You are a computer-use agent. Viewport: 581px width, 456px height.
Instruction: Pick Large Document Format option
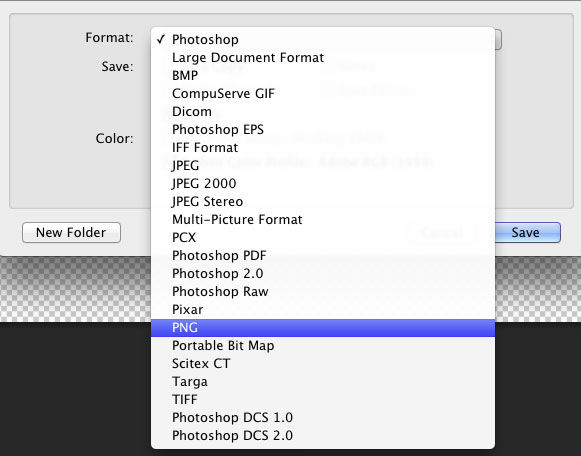(x=323, y=58)
